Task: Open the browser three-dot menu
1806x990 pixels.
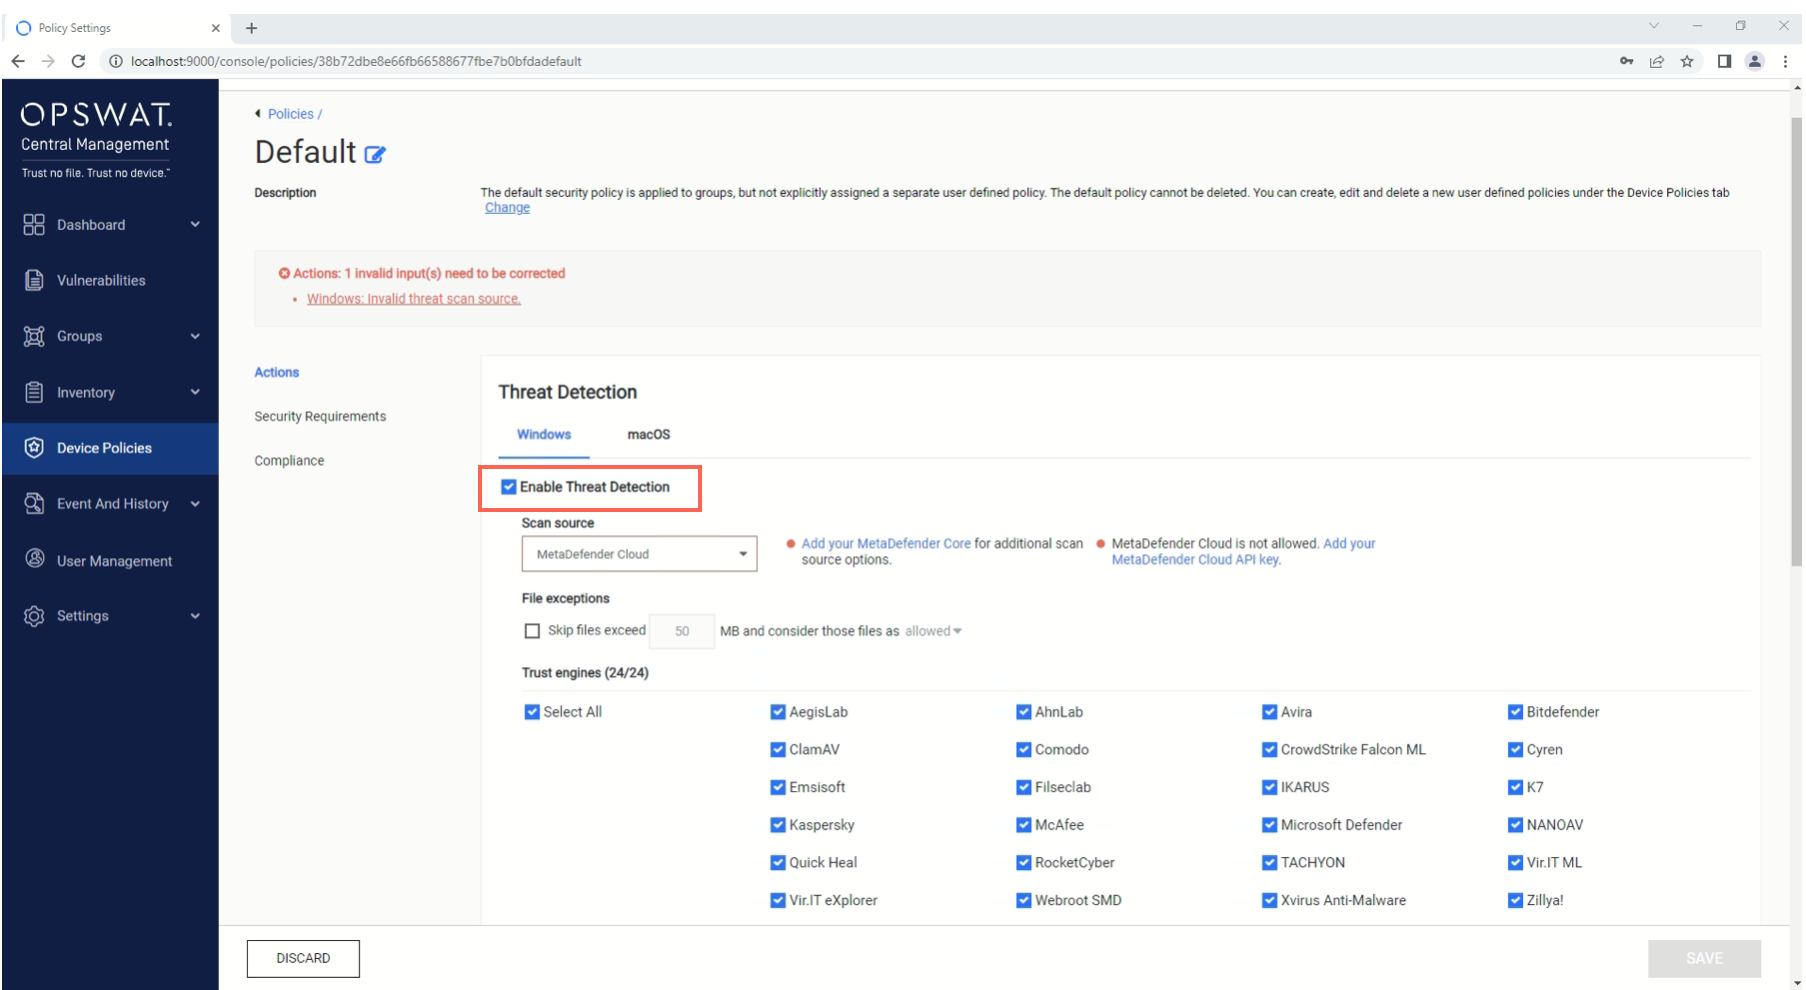Action: [1785, 61]
